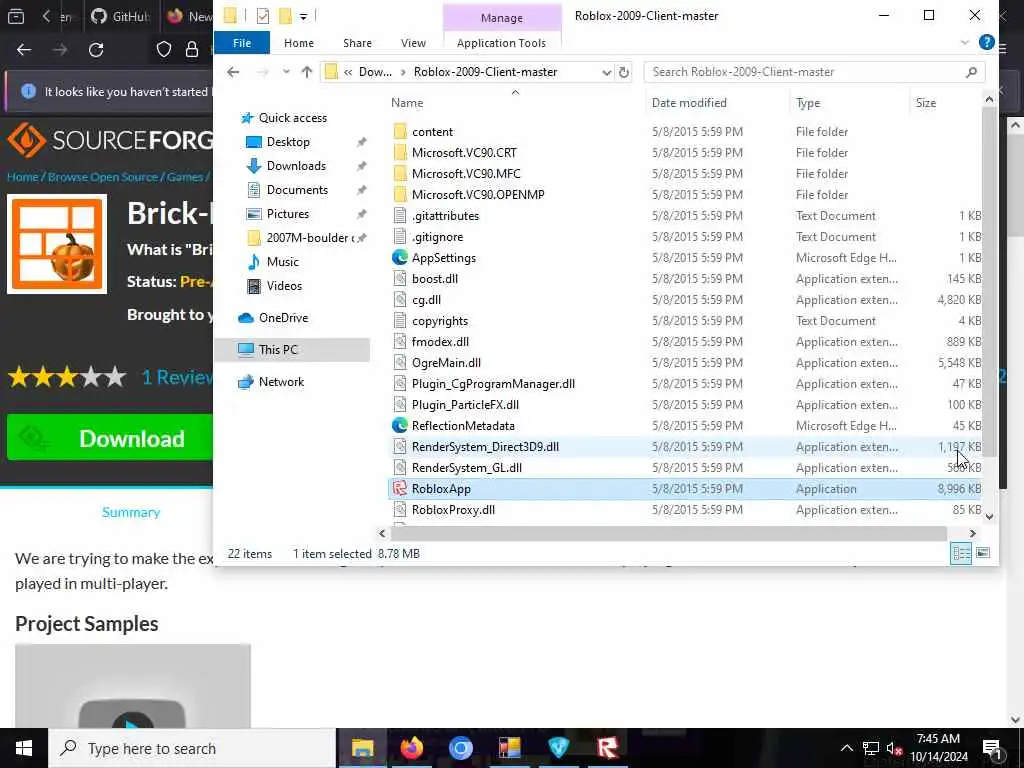Select the content folder icon
Screen dimensions: 1024x768
pos(400,131)
